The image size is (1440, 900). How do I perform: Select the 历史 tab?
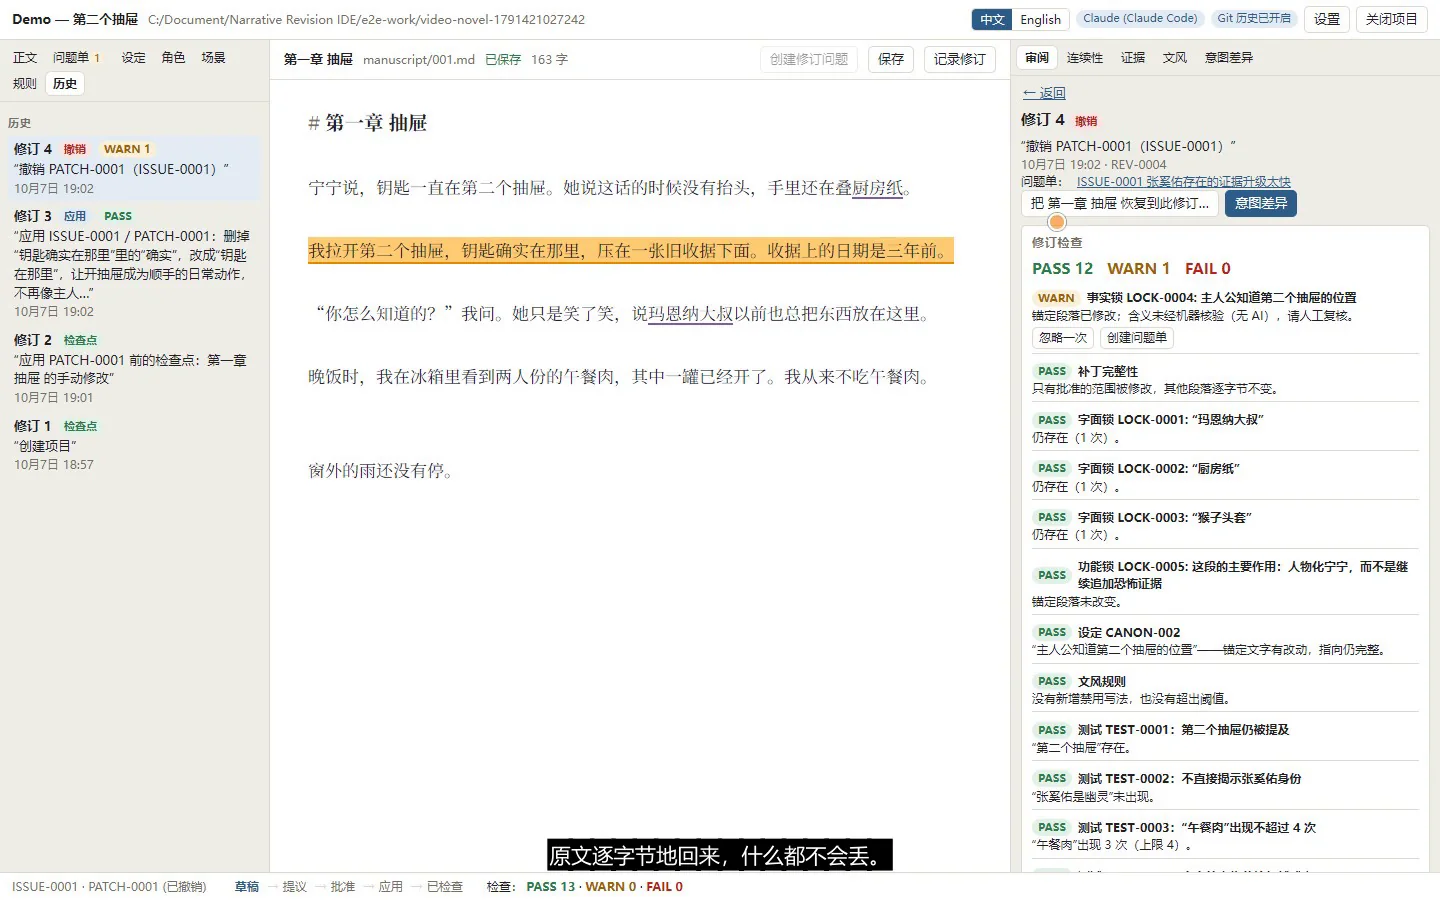click(x=65, y=84)
